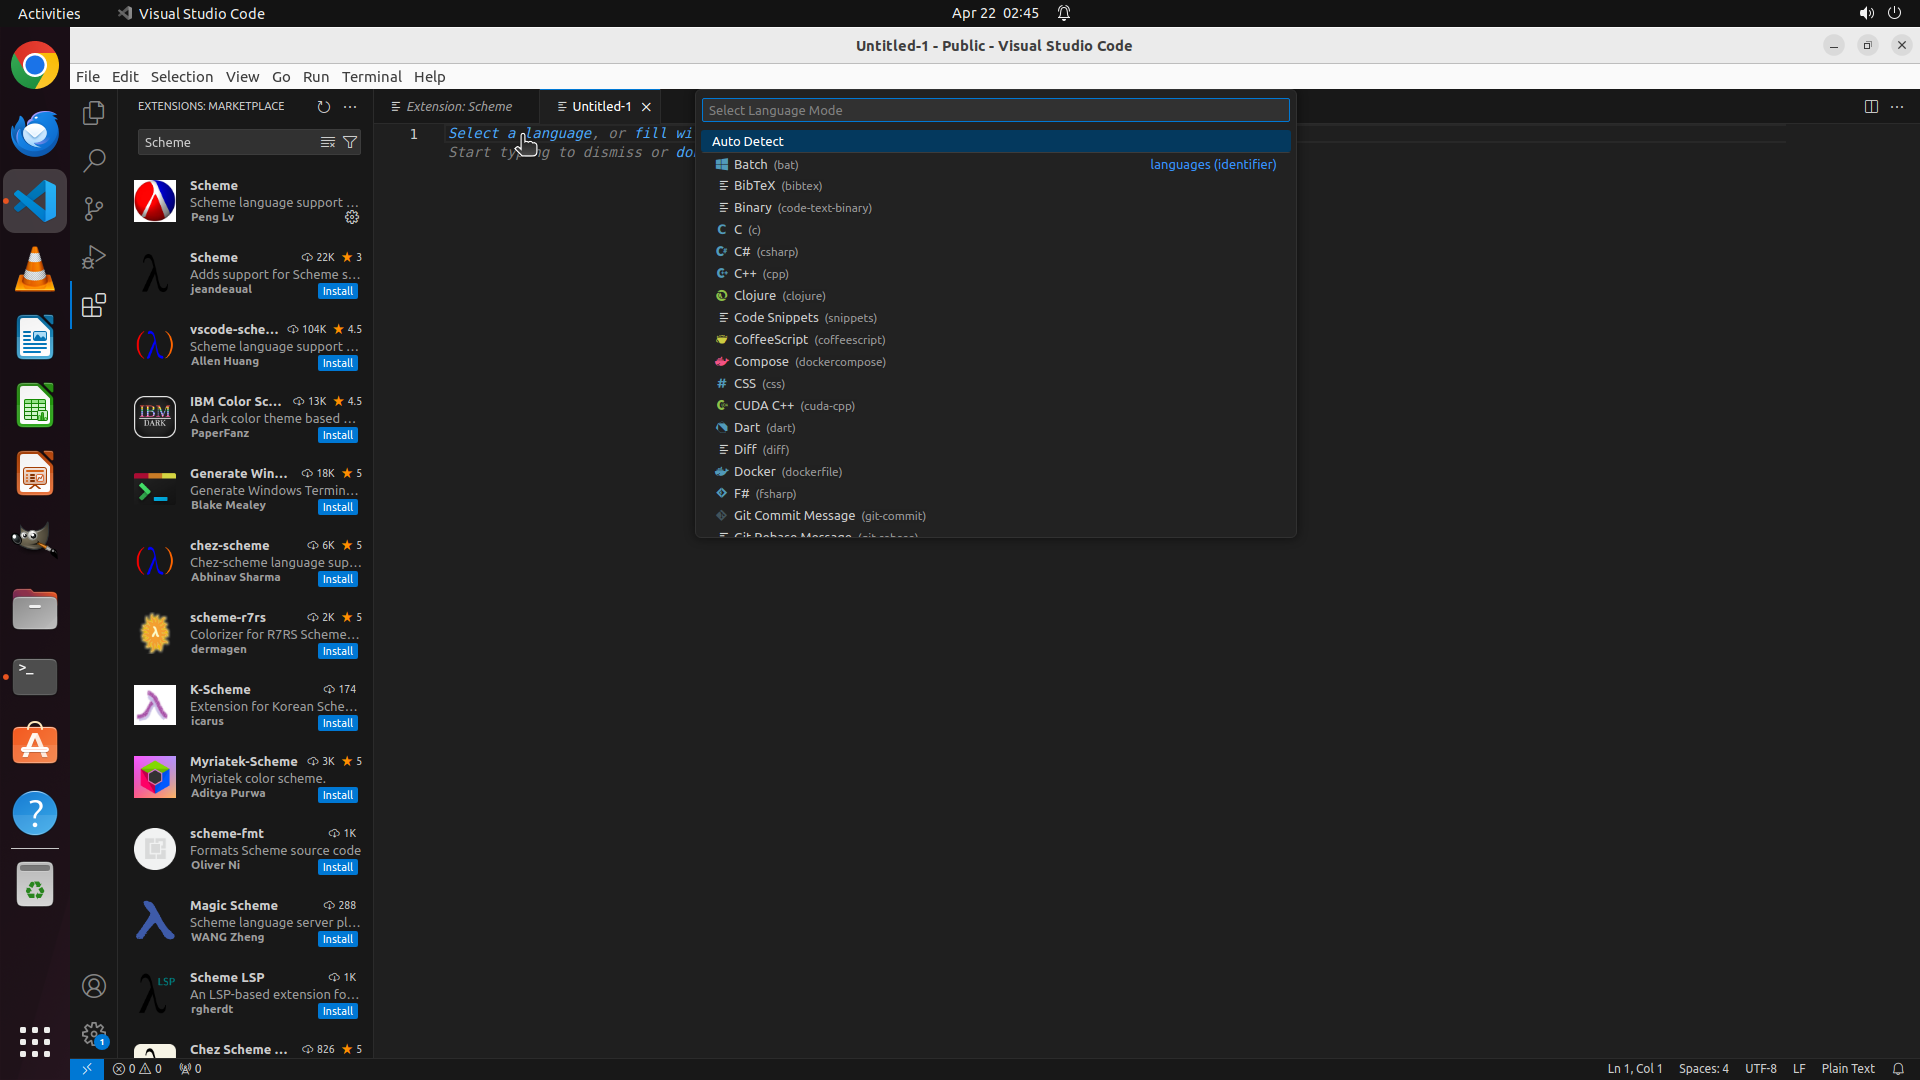Open the UTF-8 encoding selector
Screen dimensions: 1920x1080
tap(1760, 1068)
